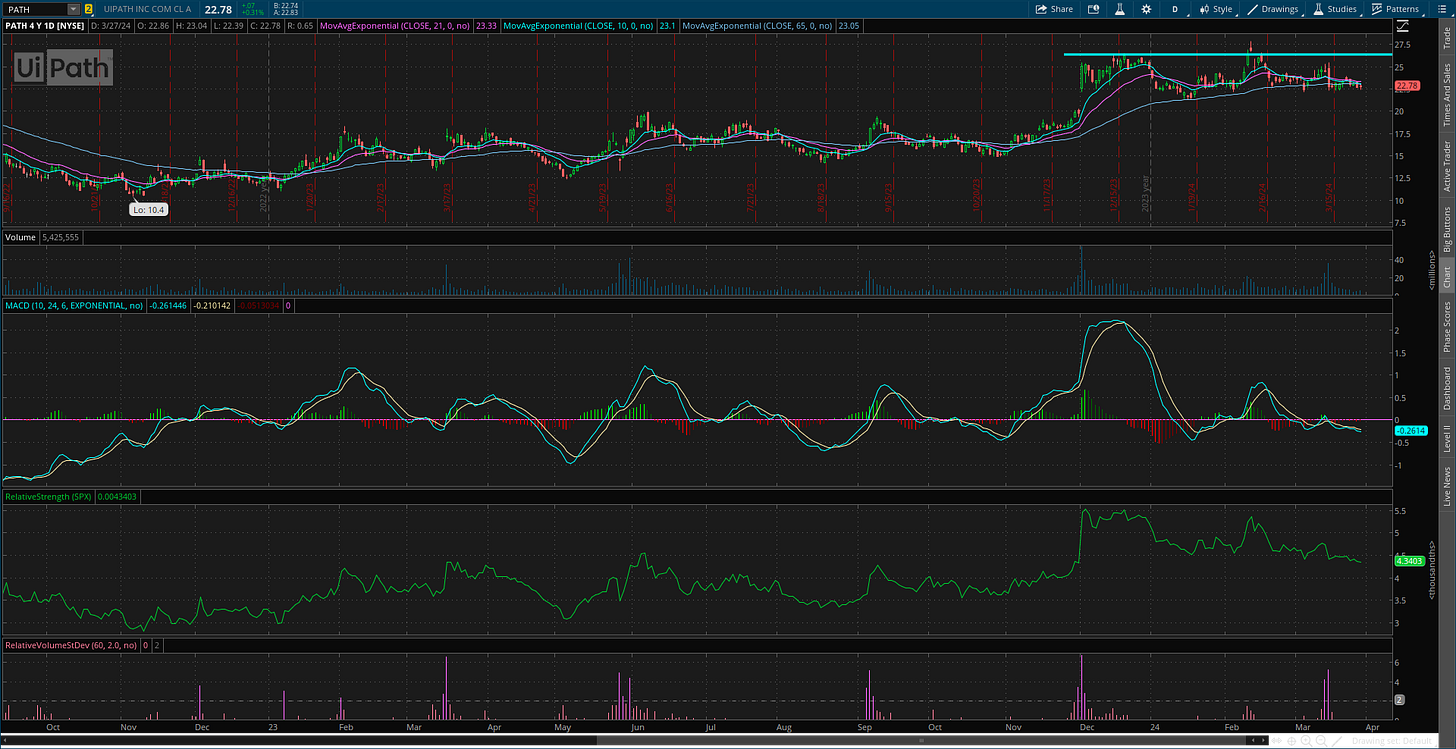Open the Phase Scores side tab

tap(1446, 326)
